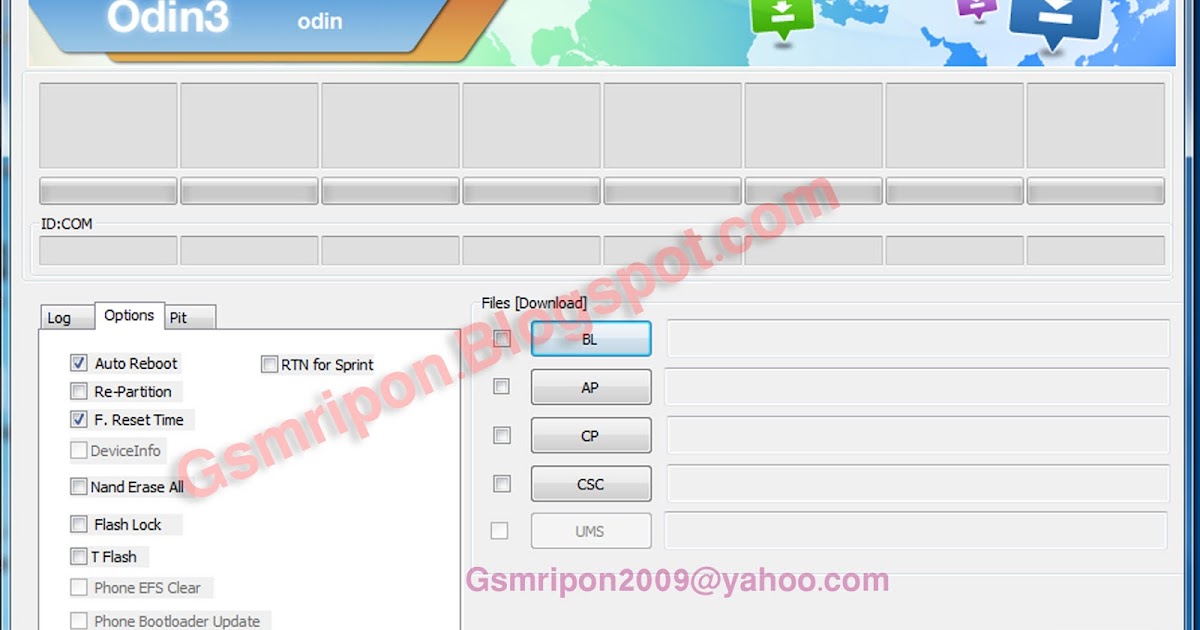Viewport: 1200px width, 630px height.
Task: Click the CSC firmware button
Action: coord(590,483)
